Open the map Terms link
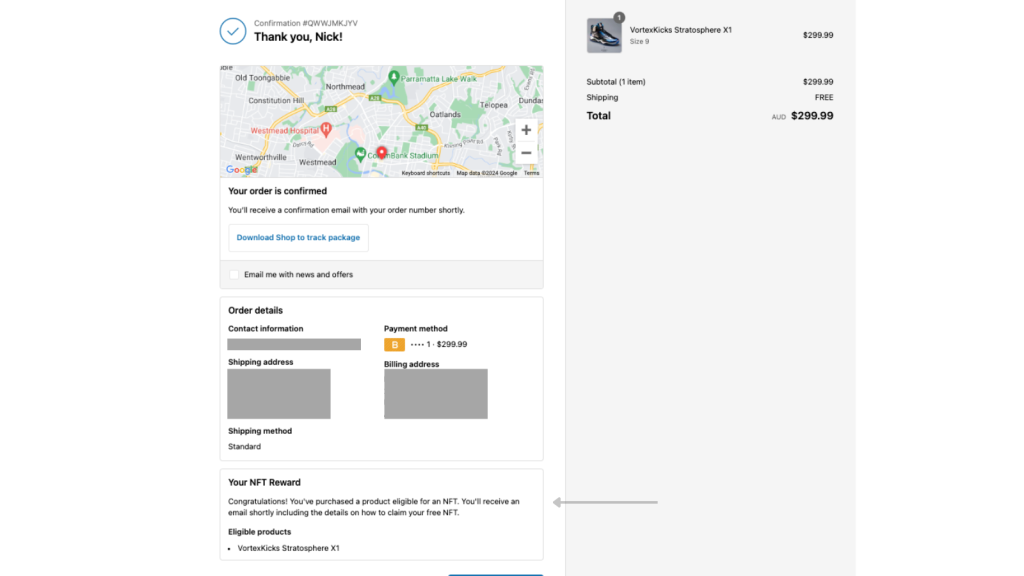Viewport: 1024px width, 576px height. click(x=531, y=173)
